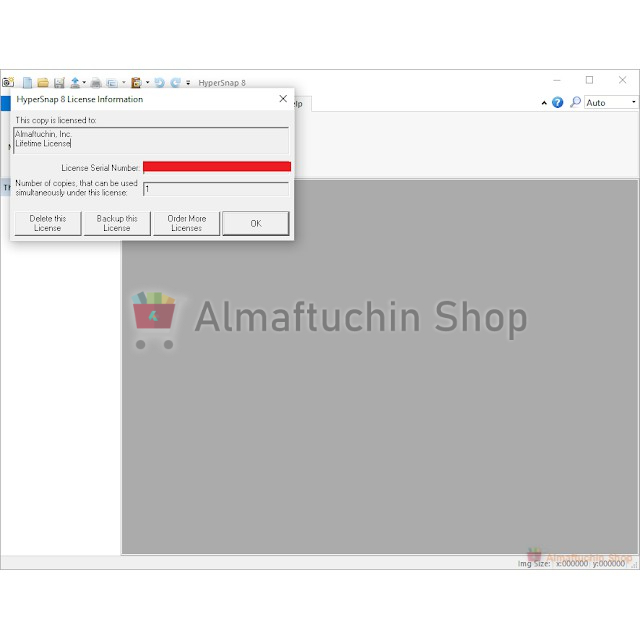Viewport: 640px width, 640px height.
Task: Redo with the blue forward arrow
Action: (x=176, y=83)
